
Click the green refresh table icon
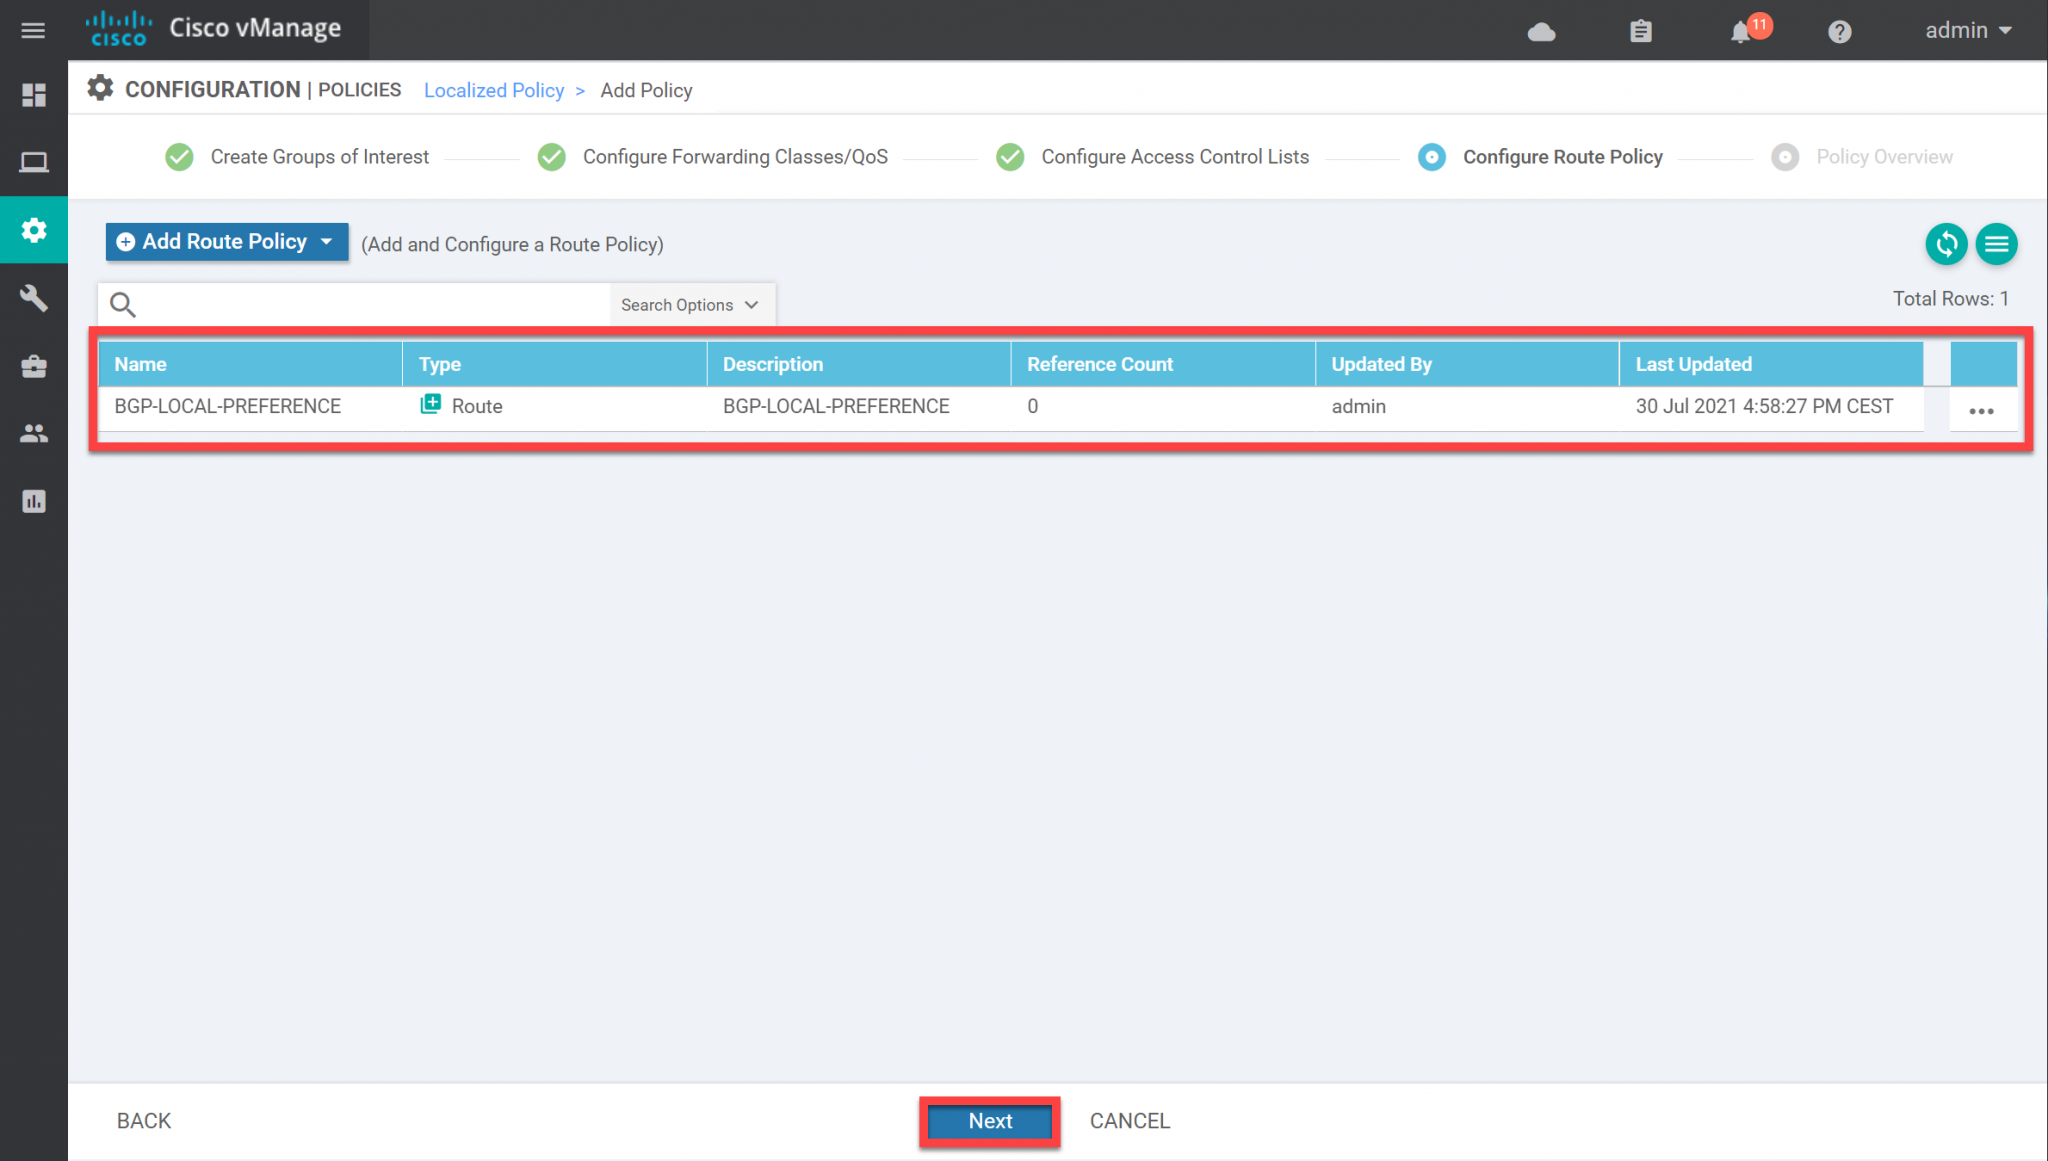pyautogui.click(x=1945, y=244)
